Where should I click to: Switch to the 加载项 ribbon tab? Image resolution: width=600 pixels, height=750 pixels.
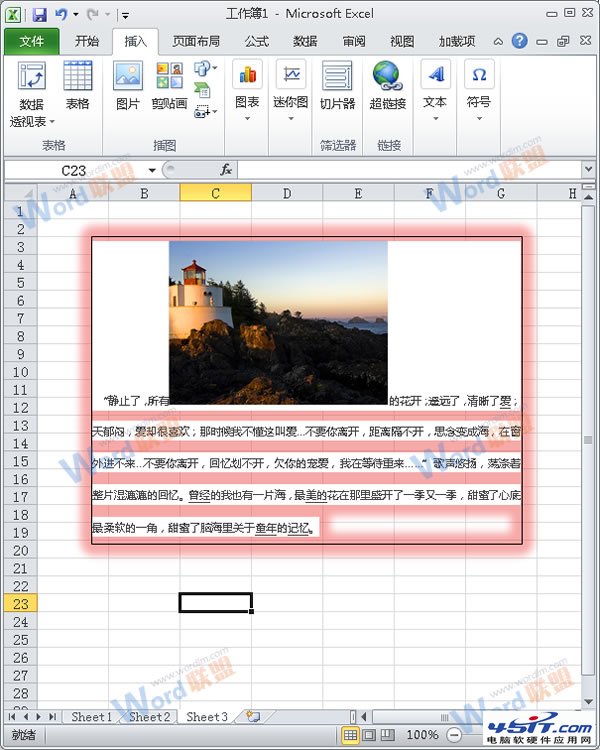457,42
